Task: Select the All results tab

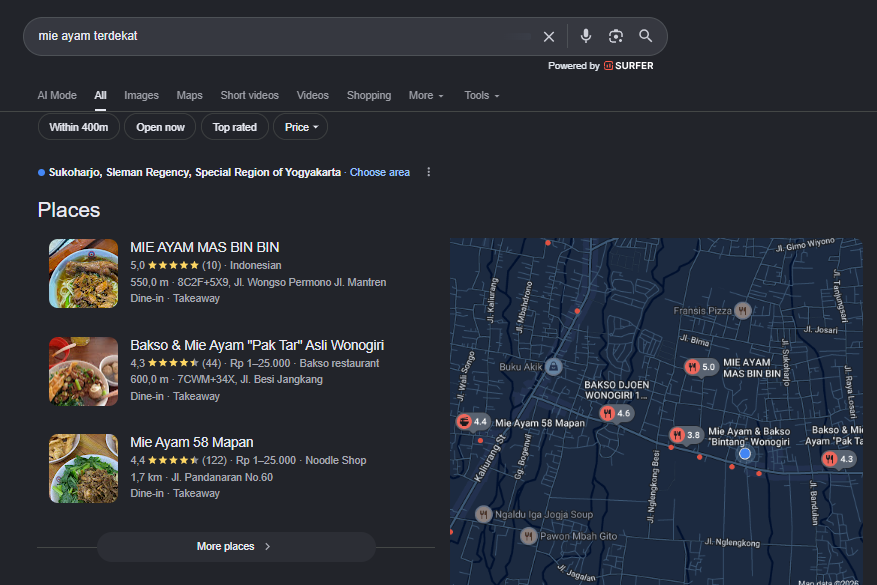Action: click(x=101, y=96)
